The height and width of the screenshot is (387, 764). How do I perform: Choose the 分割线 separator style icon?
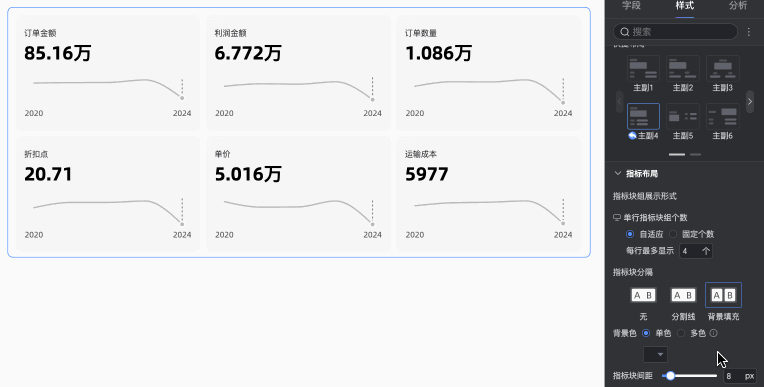(683, 295)
